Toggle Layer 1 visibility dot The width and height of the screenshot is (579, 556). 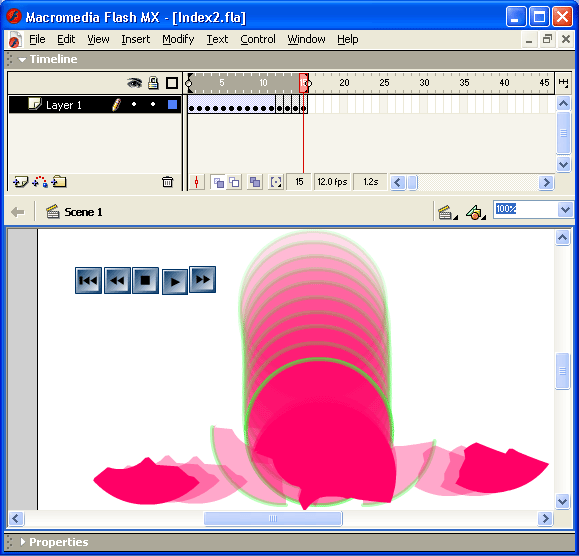(x=134, y=104)
